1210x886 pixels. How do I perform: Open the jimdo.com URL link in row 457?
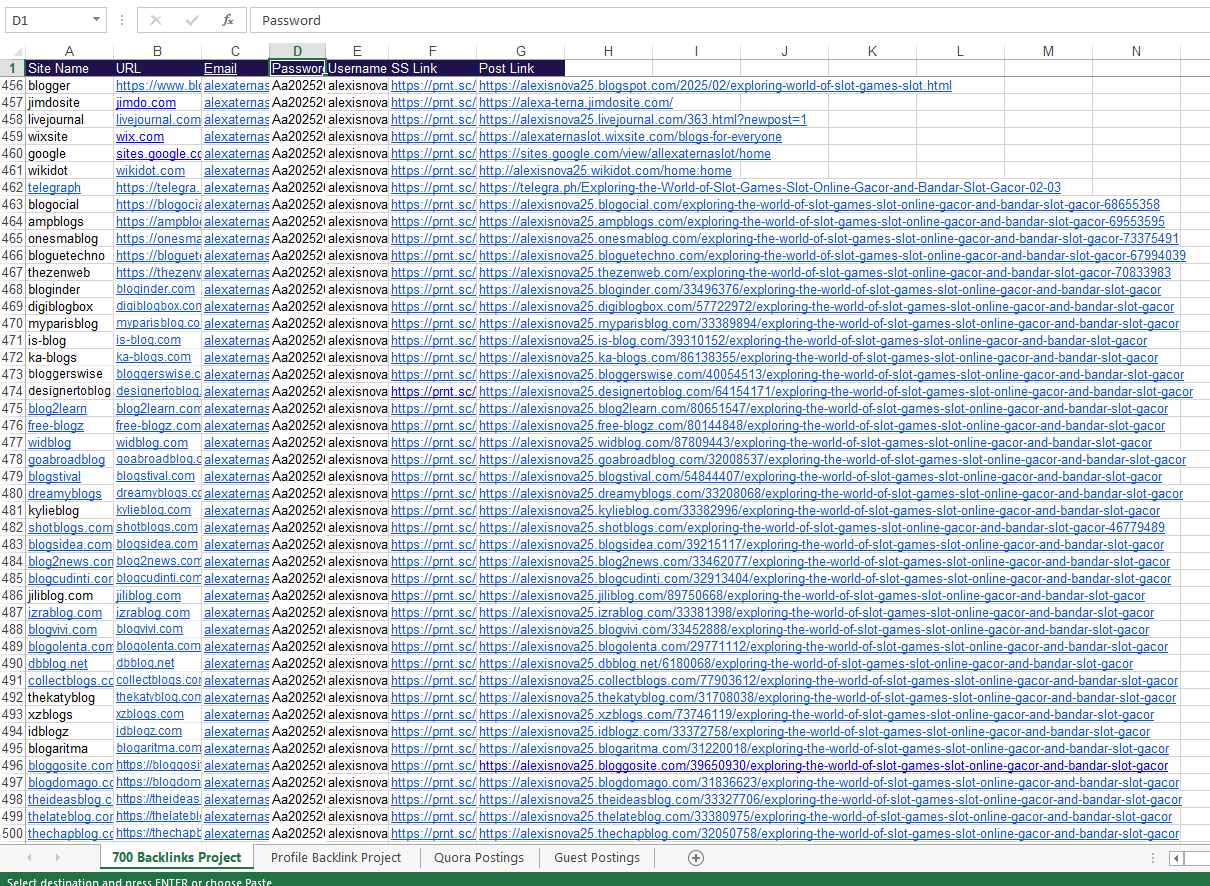tap(146, 103)
